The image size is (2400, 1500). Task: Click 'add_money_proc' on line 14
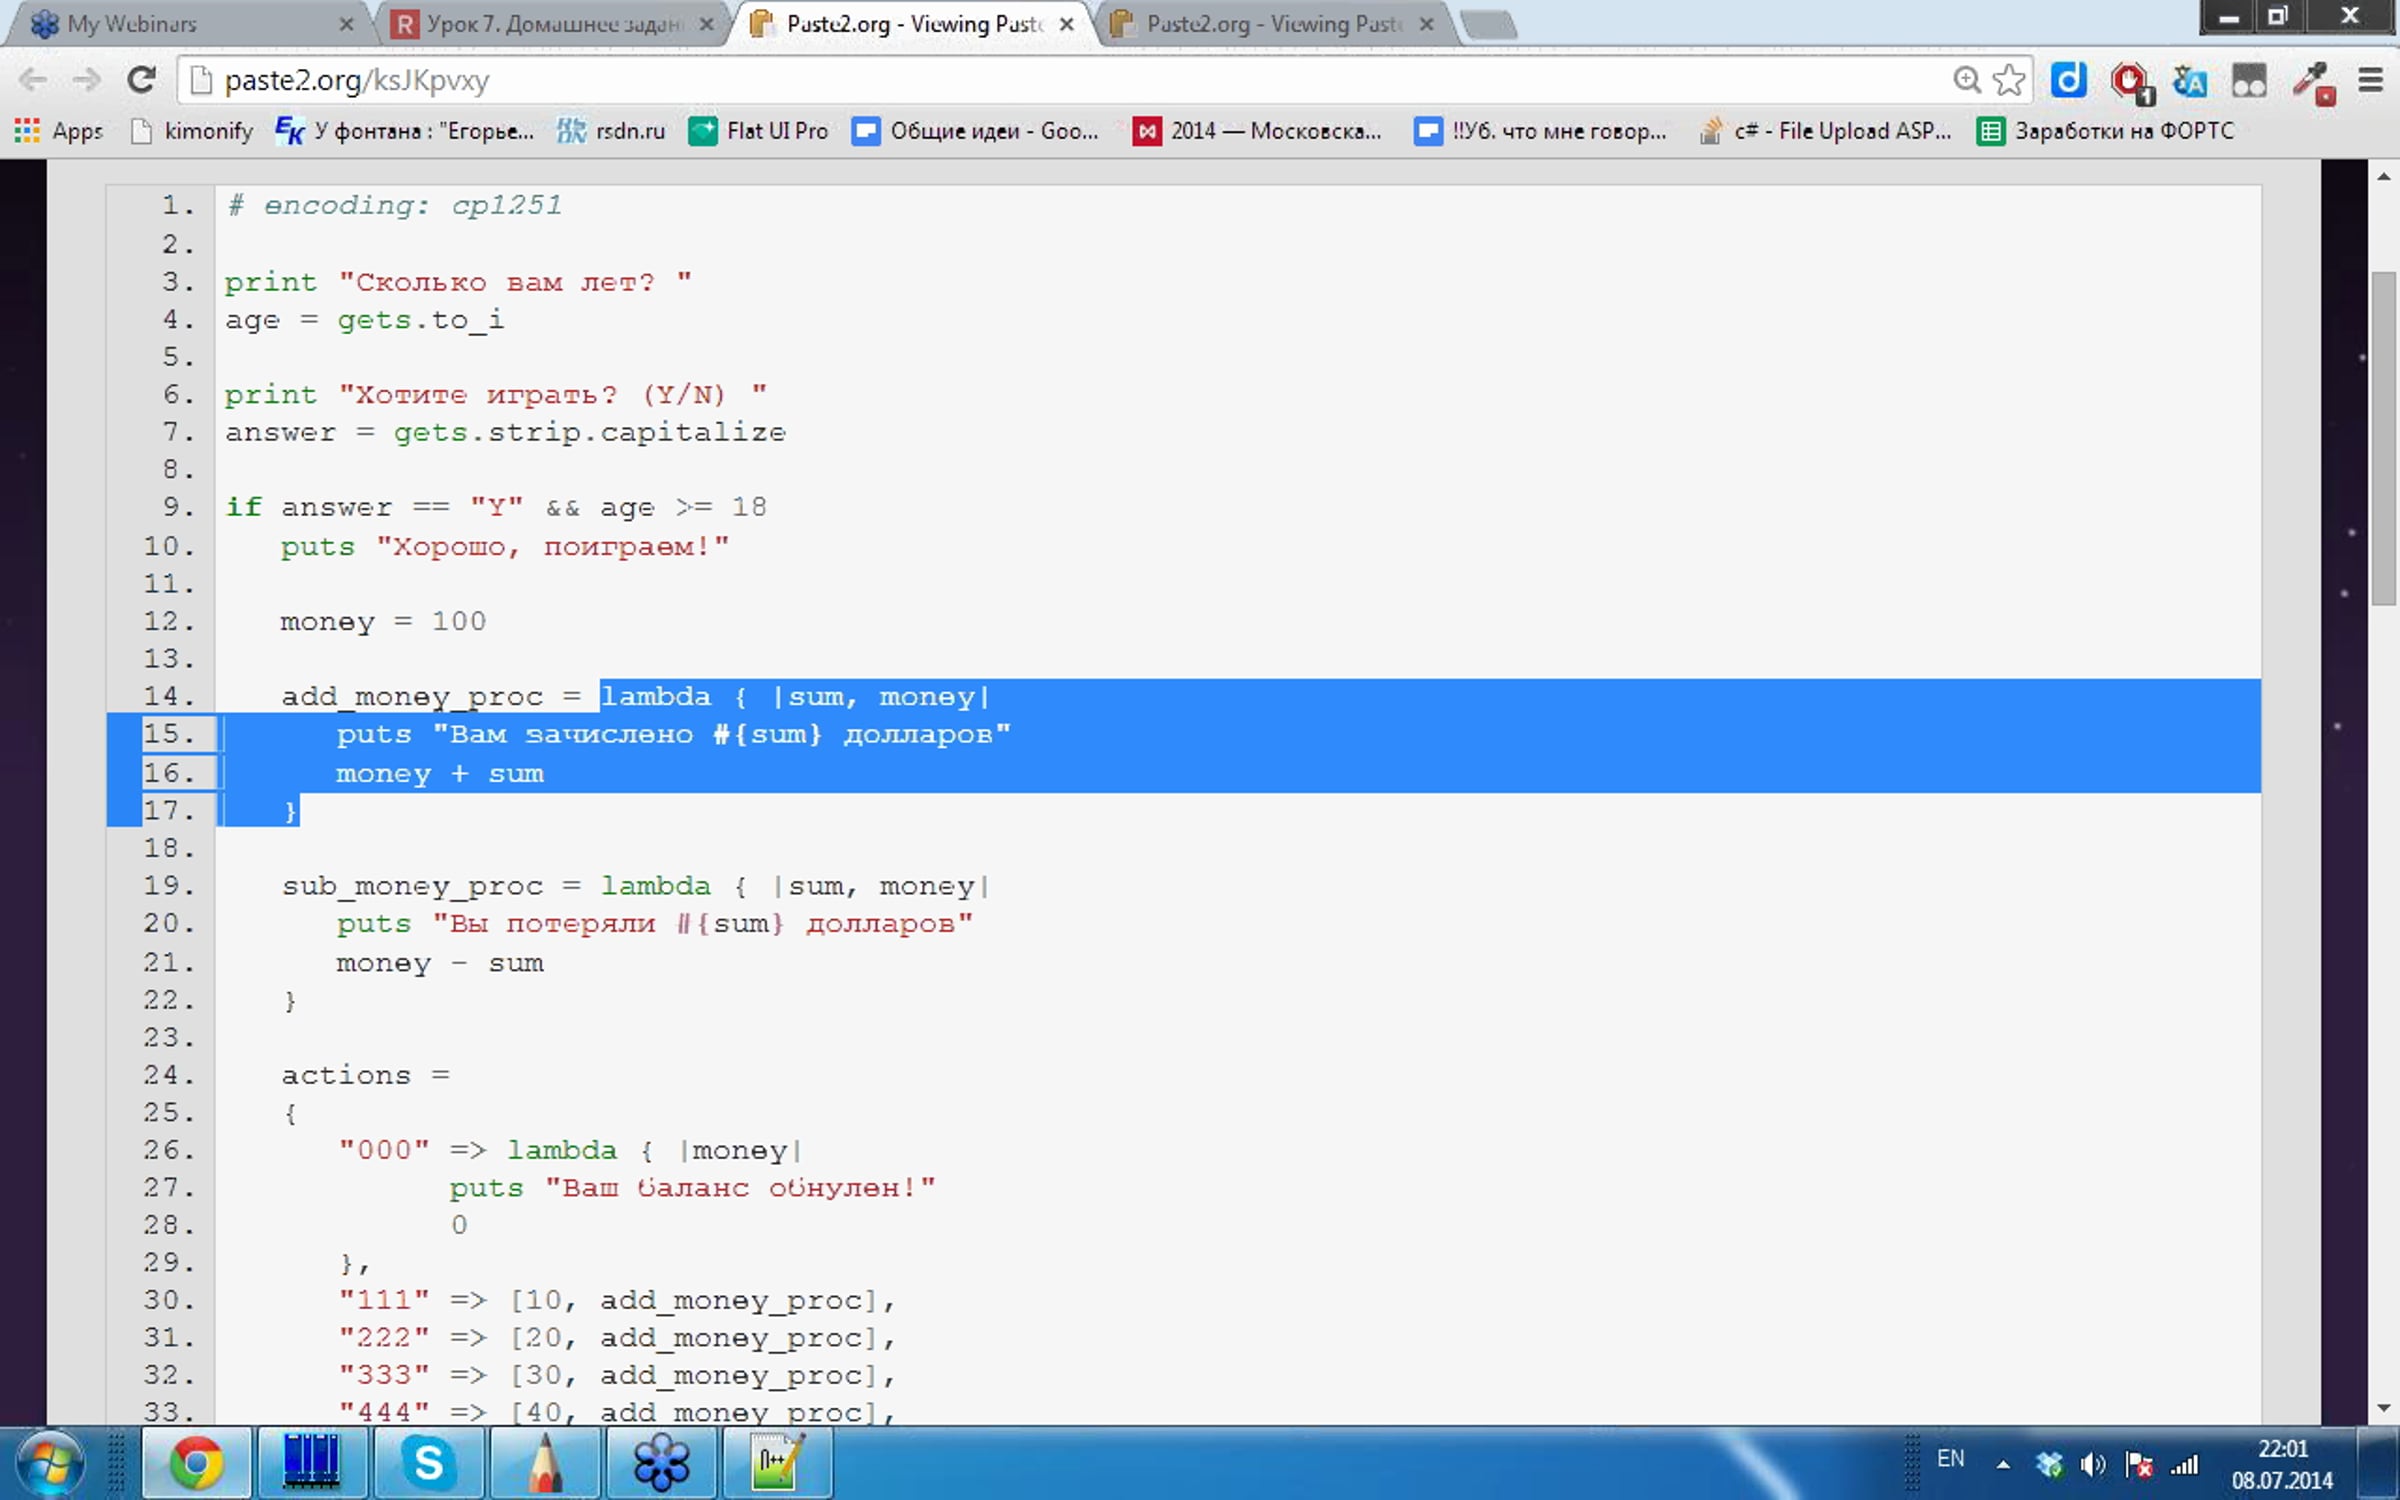point(412,697)
